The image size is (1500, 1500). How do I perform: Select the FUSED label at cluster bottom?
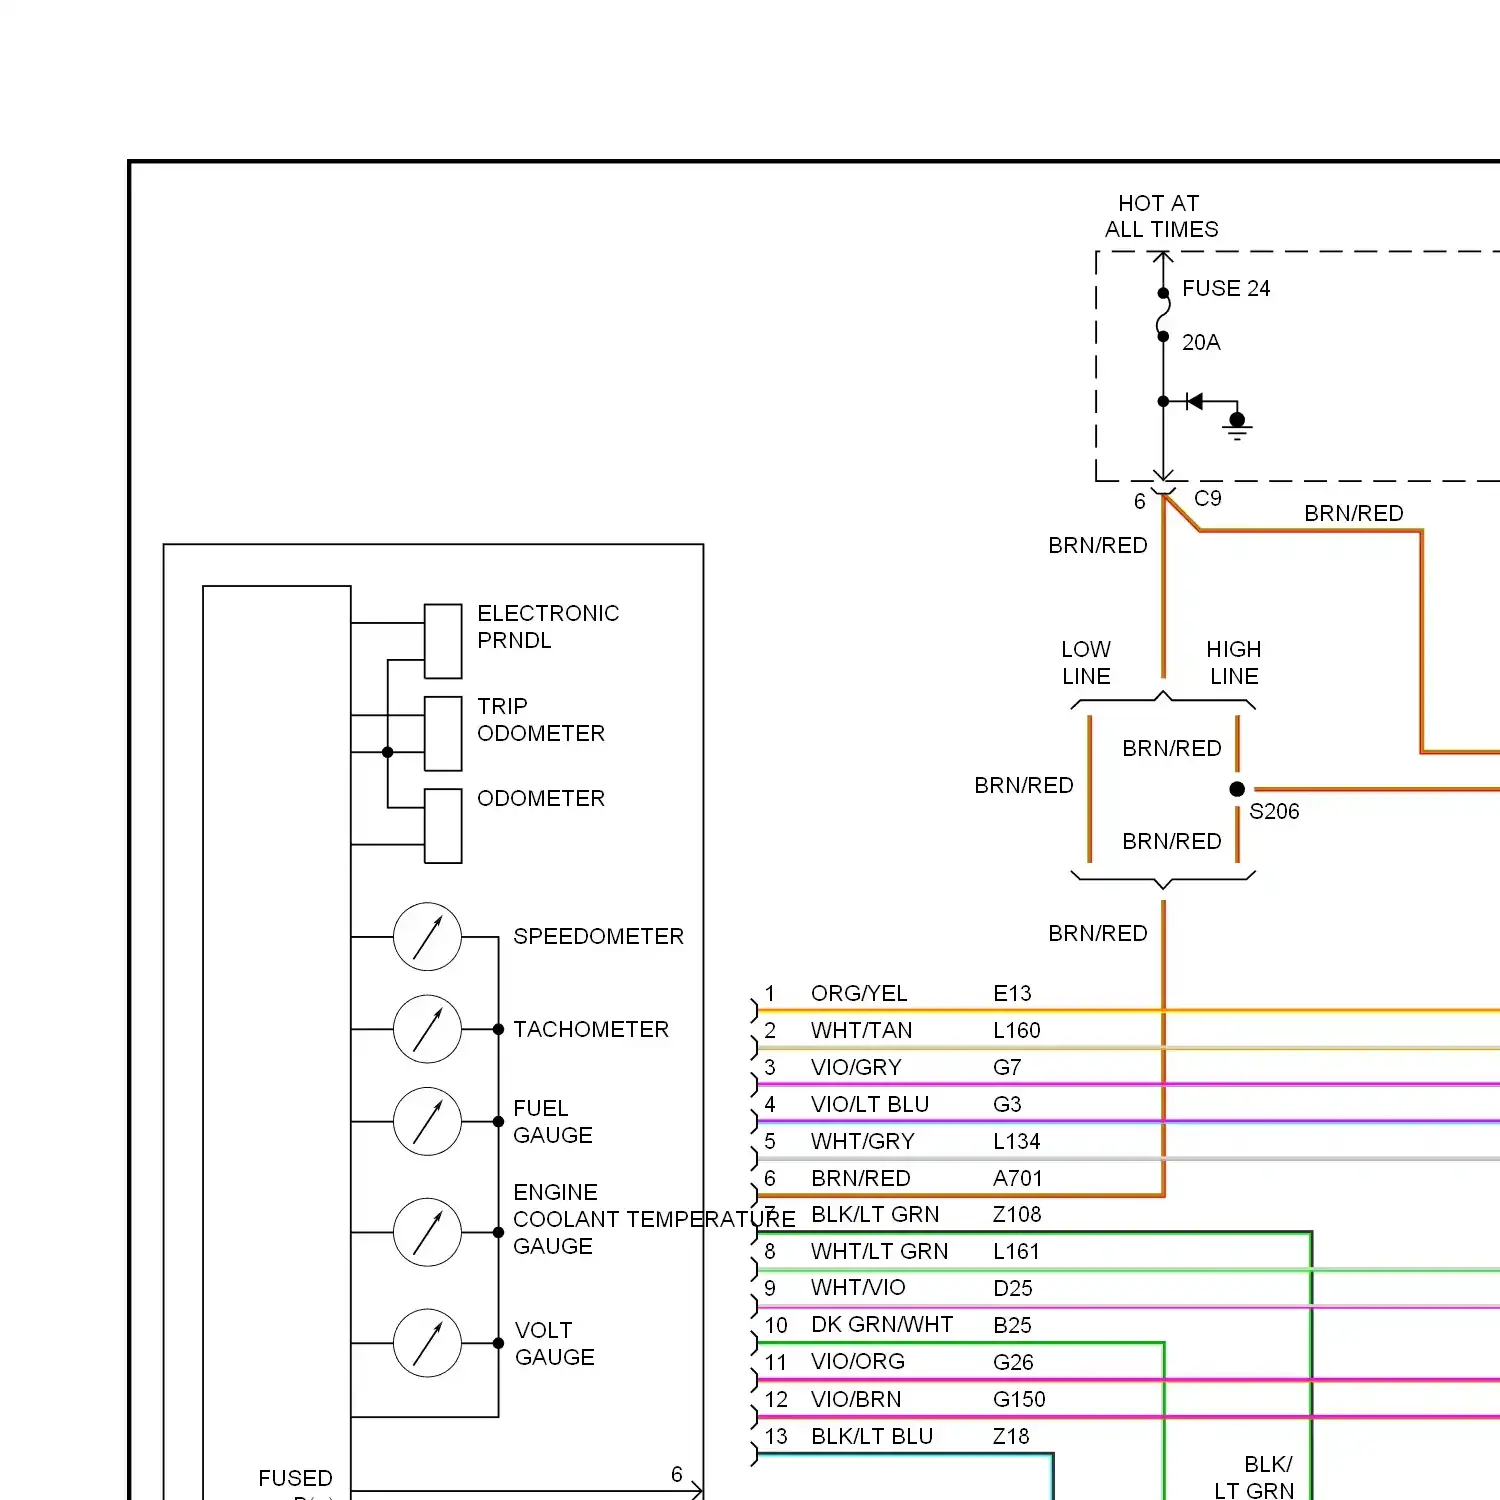295,1478
